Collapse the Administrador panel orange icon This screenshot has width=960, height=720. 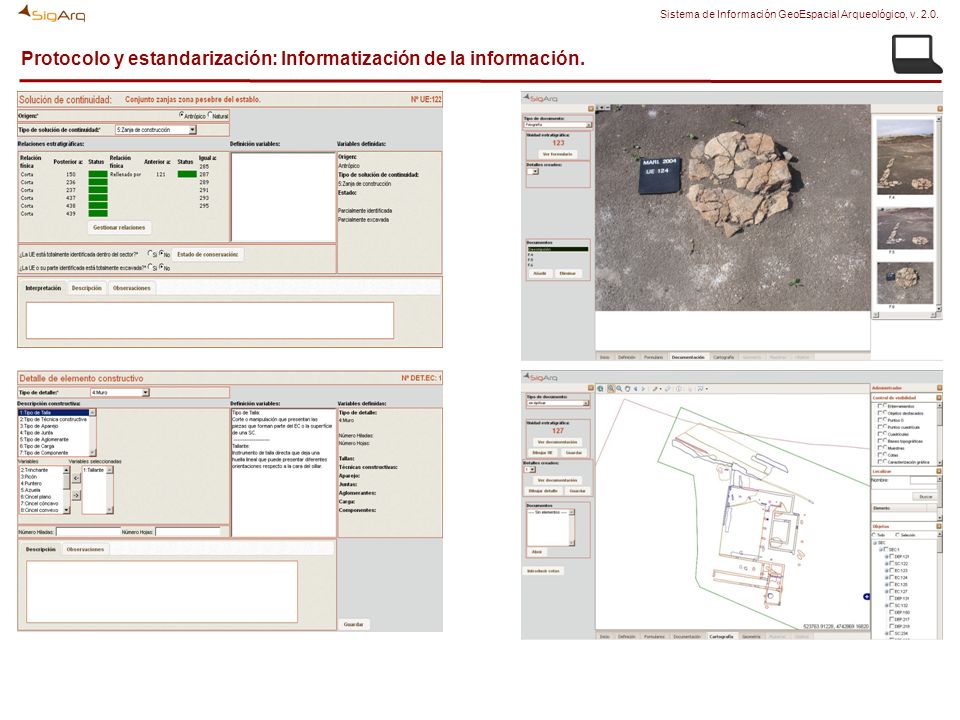(939, 388)
